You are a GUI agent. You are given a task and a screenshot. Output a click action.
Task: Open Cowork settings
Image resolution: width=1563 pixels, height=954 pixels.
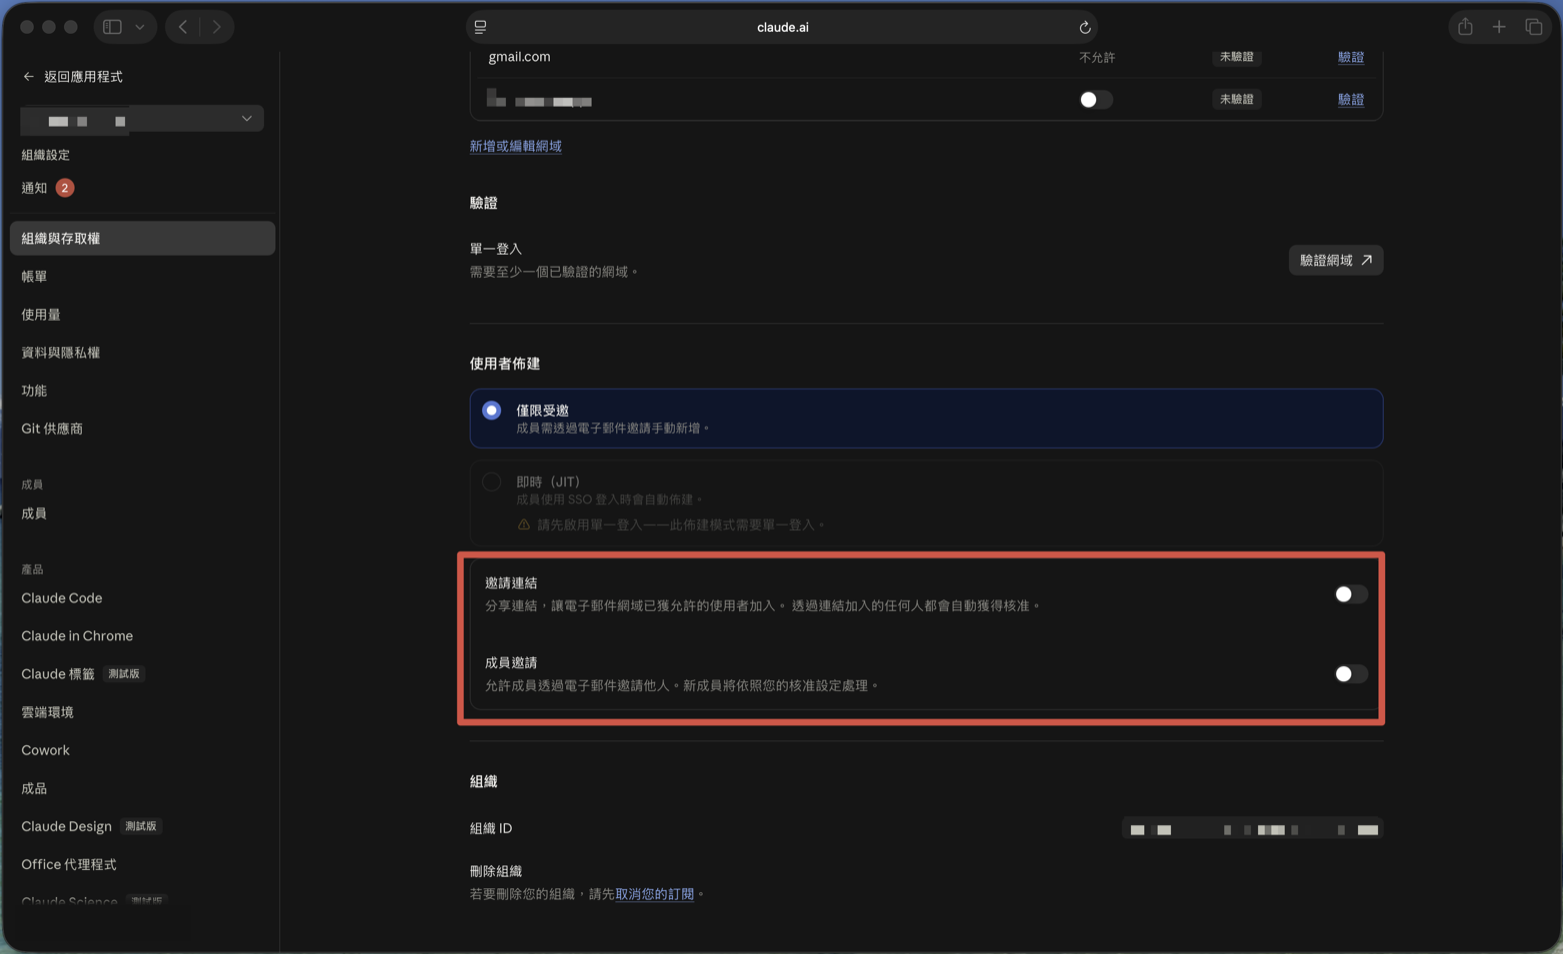45,750
